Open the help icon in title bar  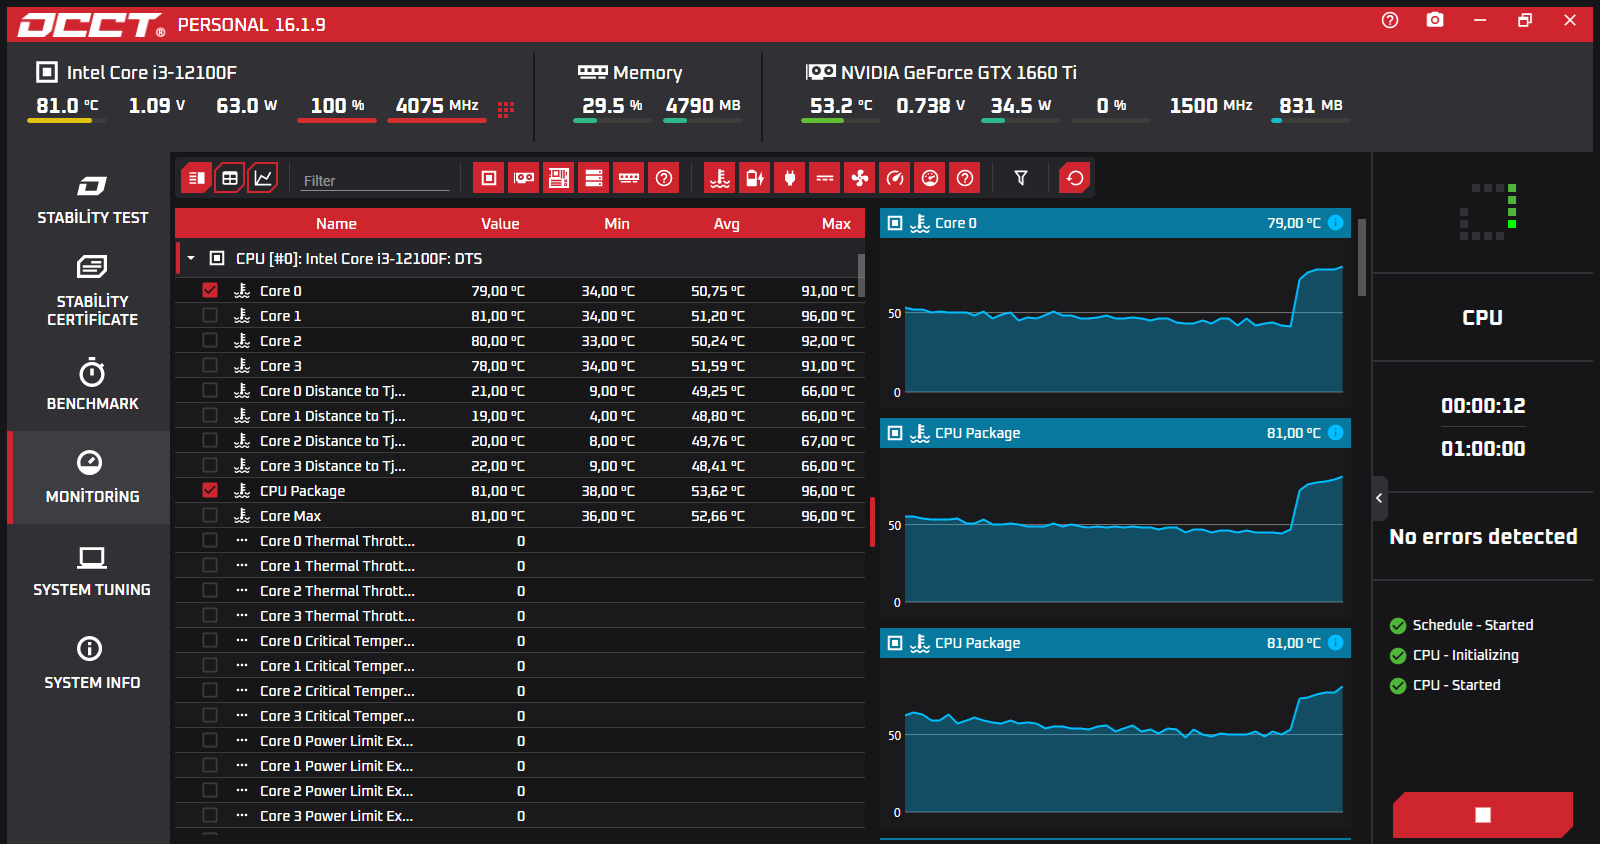1390,20
